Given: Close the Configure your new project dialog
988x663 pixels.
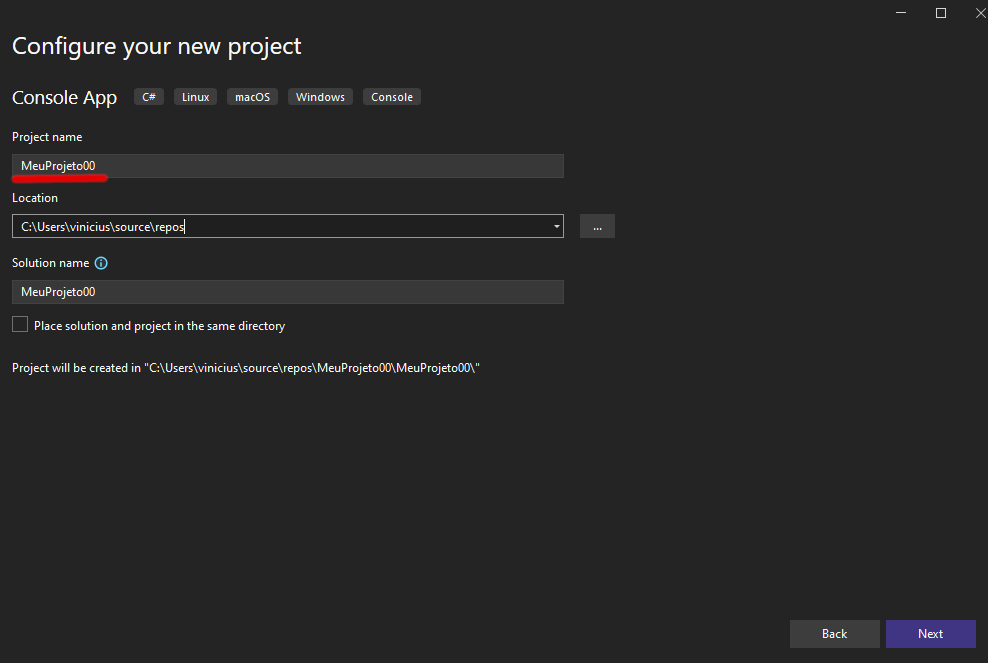Looking at the screenshot, I should click(x=979, y=13).
